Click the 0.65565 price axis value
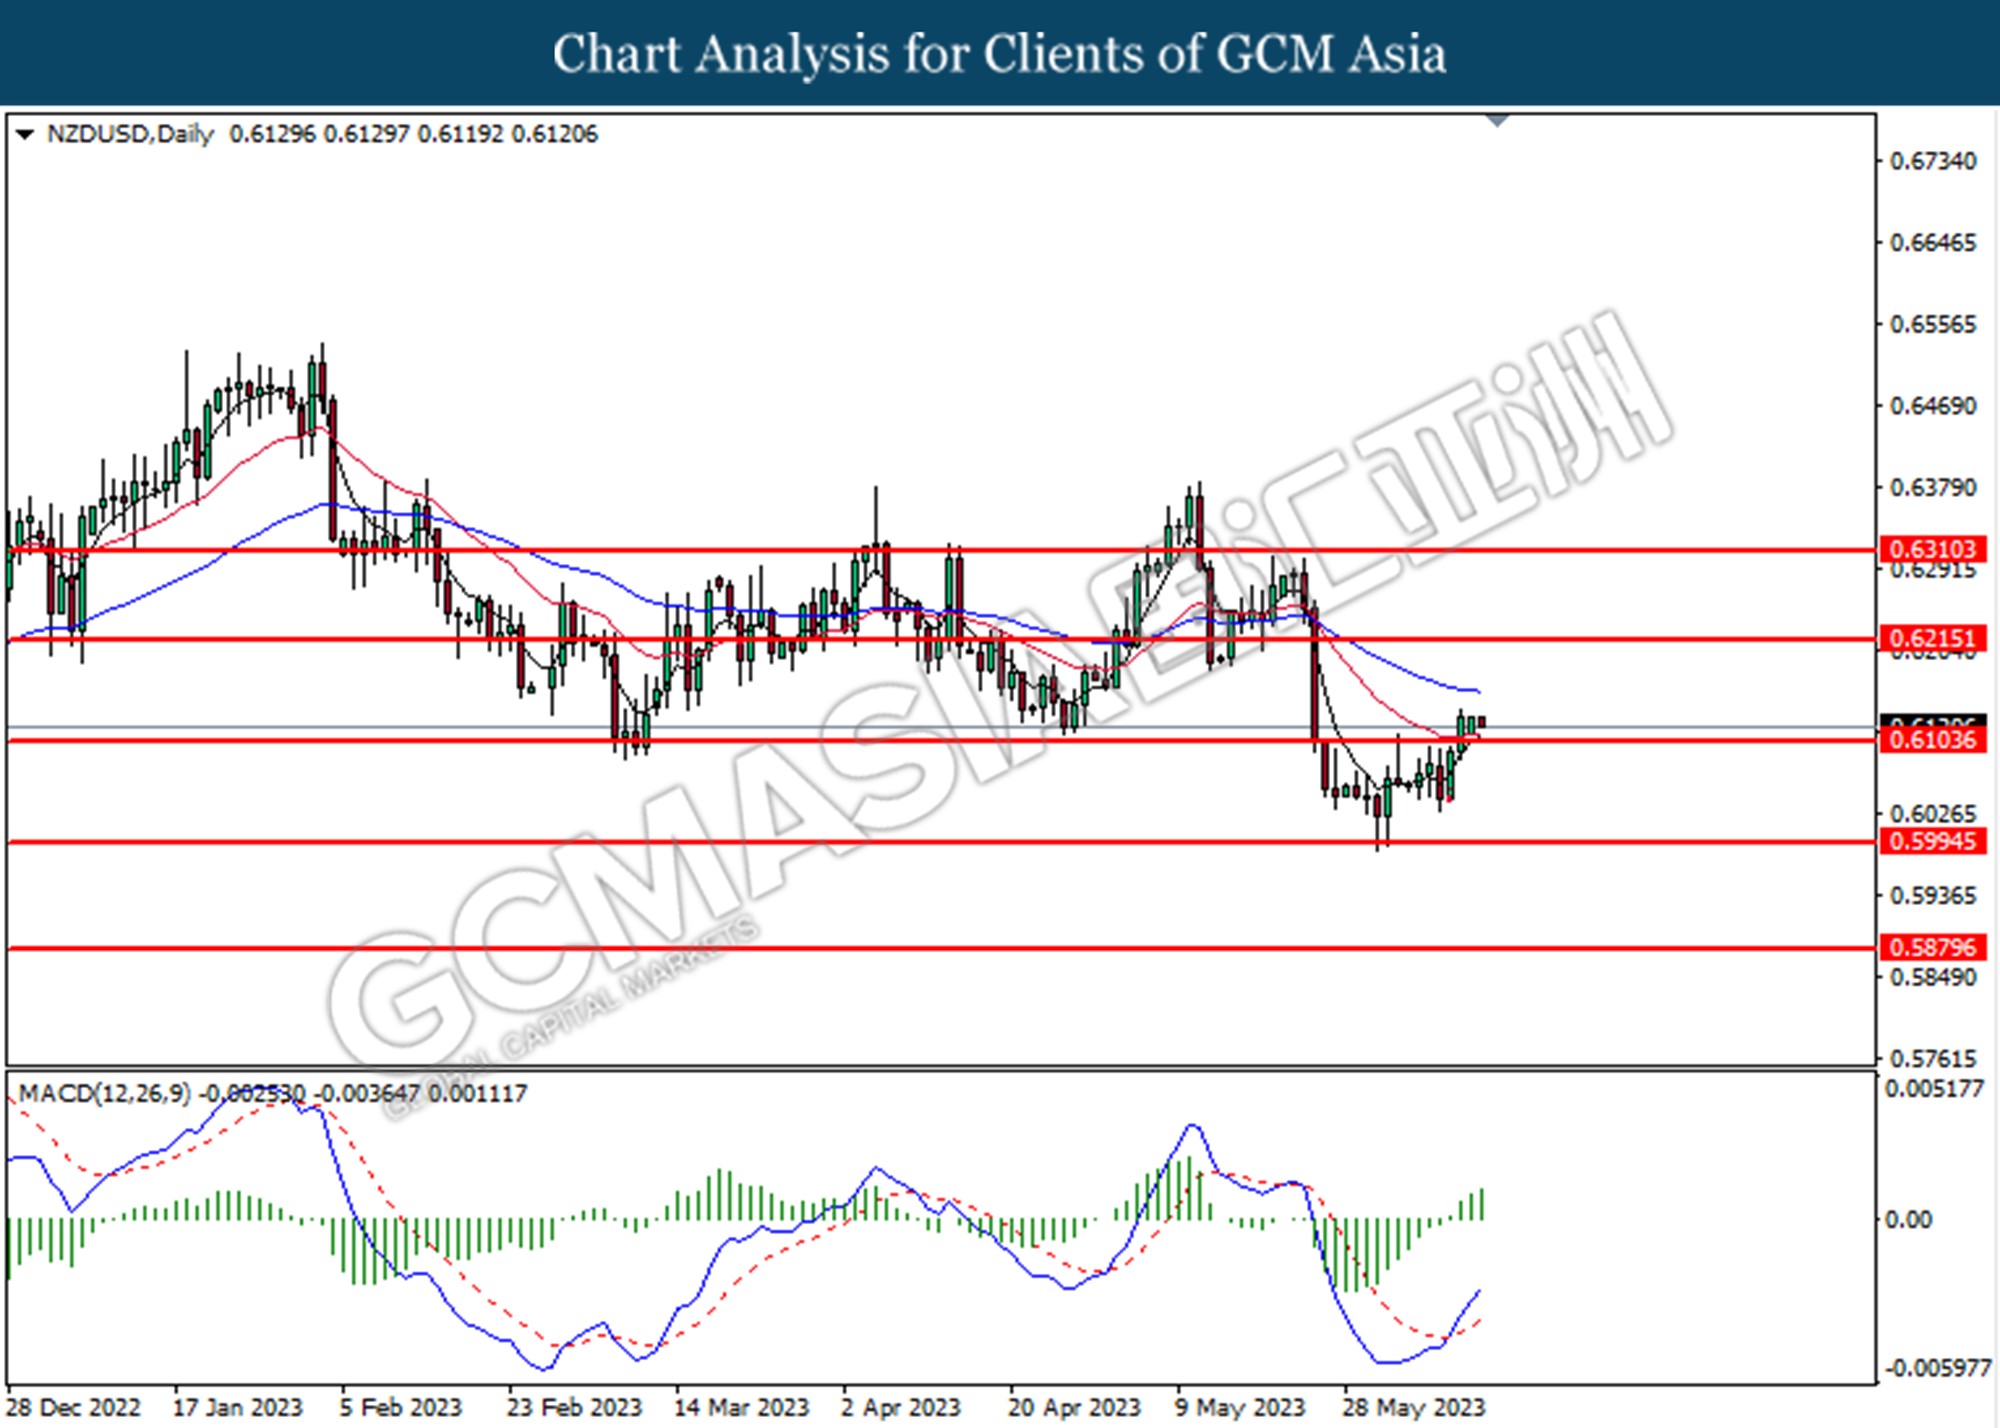2000x1428 pixels. 1933,325
